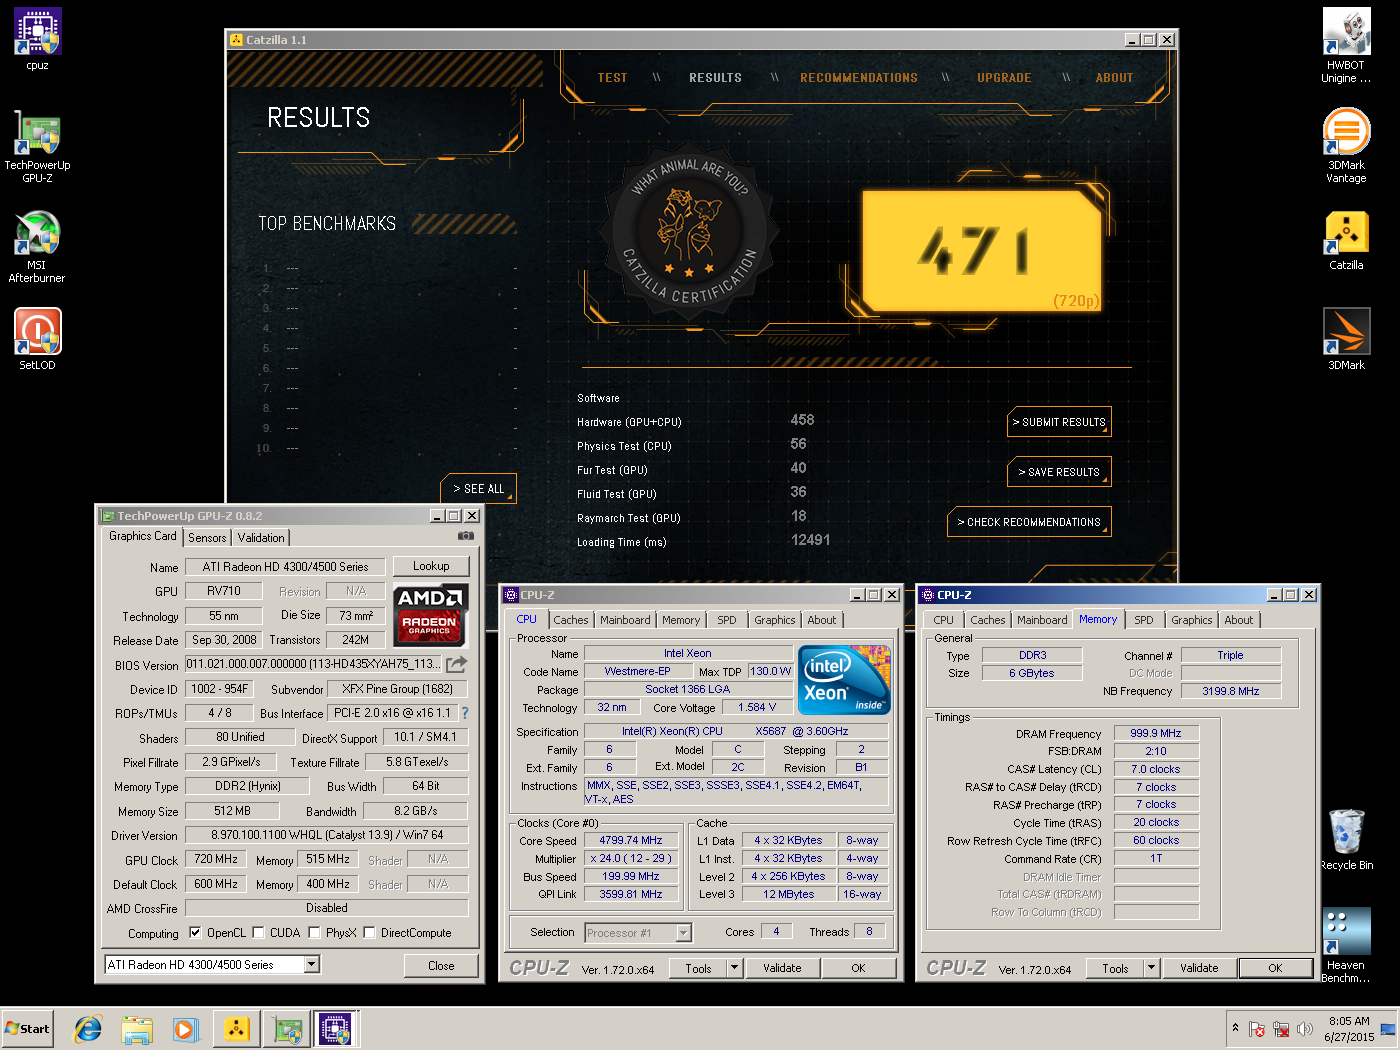Open Windows Media Player in taskbar
This screenshot has width=1400, height=1050.
(x=186, y=1028)
